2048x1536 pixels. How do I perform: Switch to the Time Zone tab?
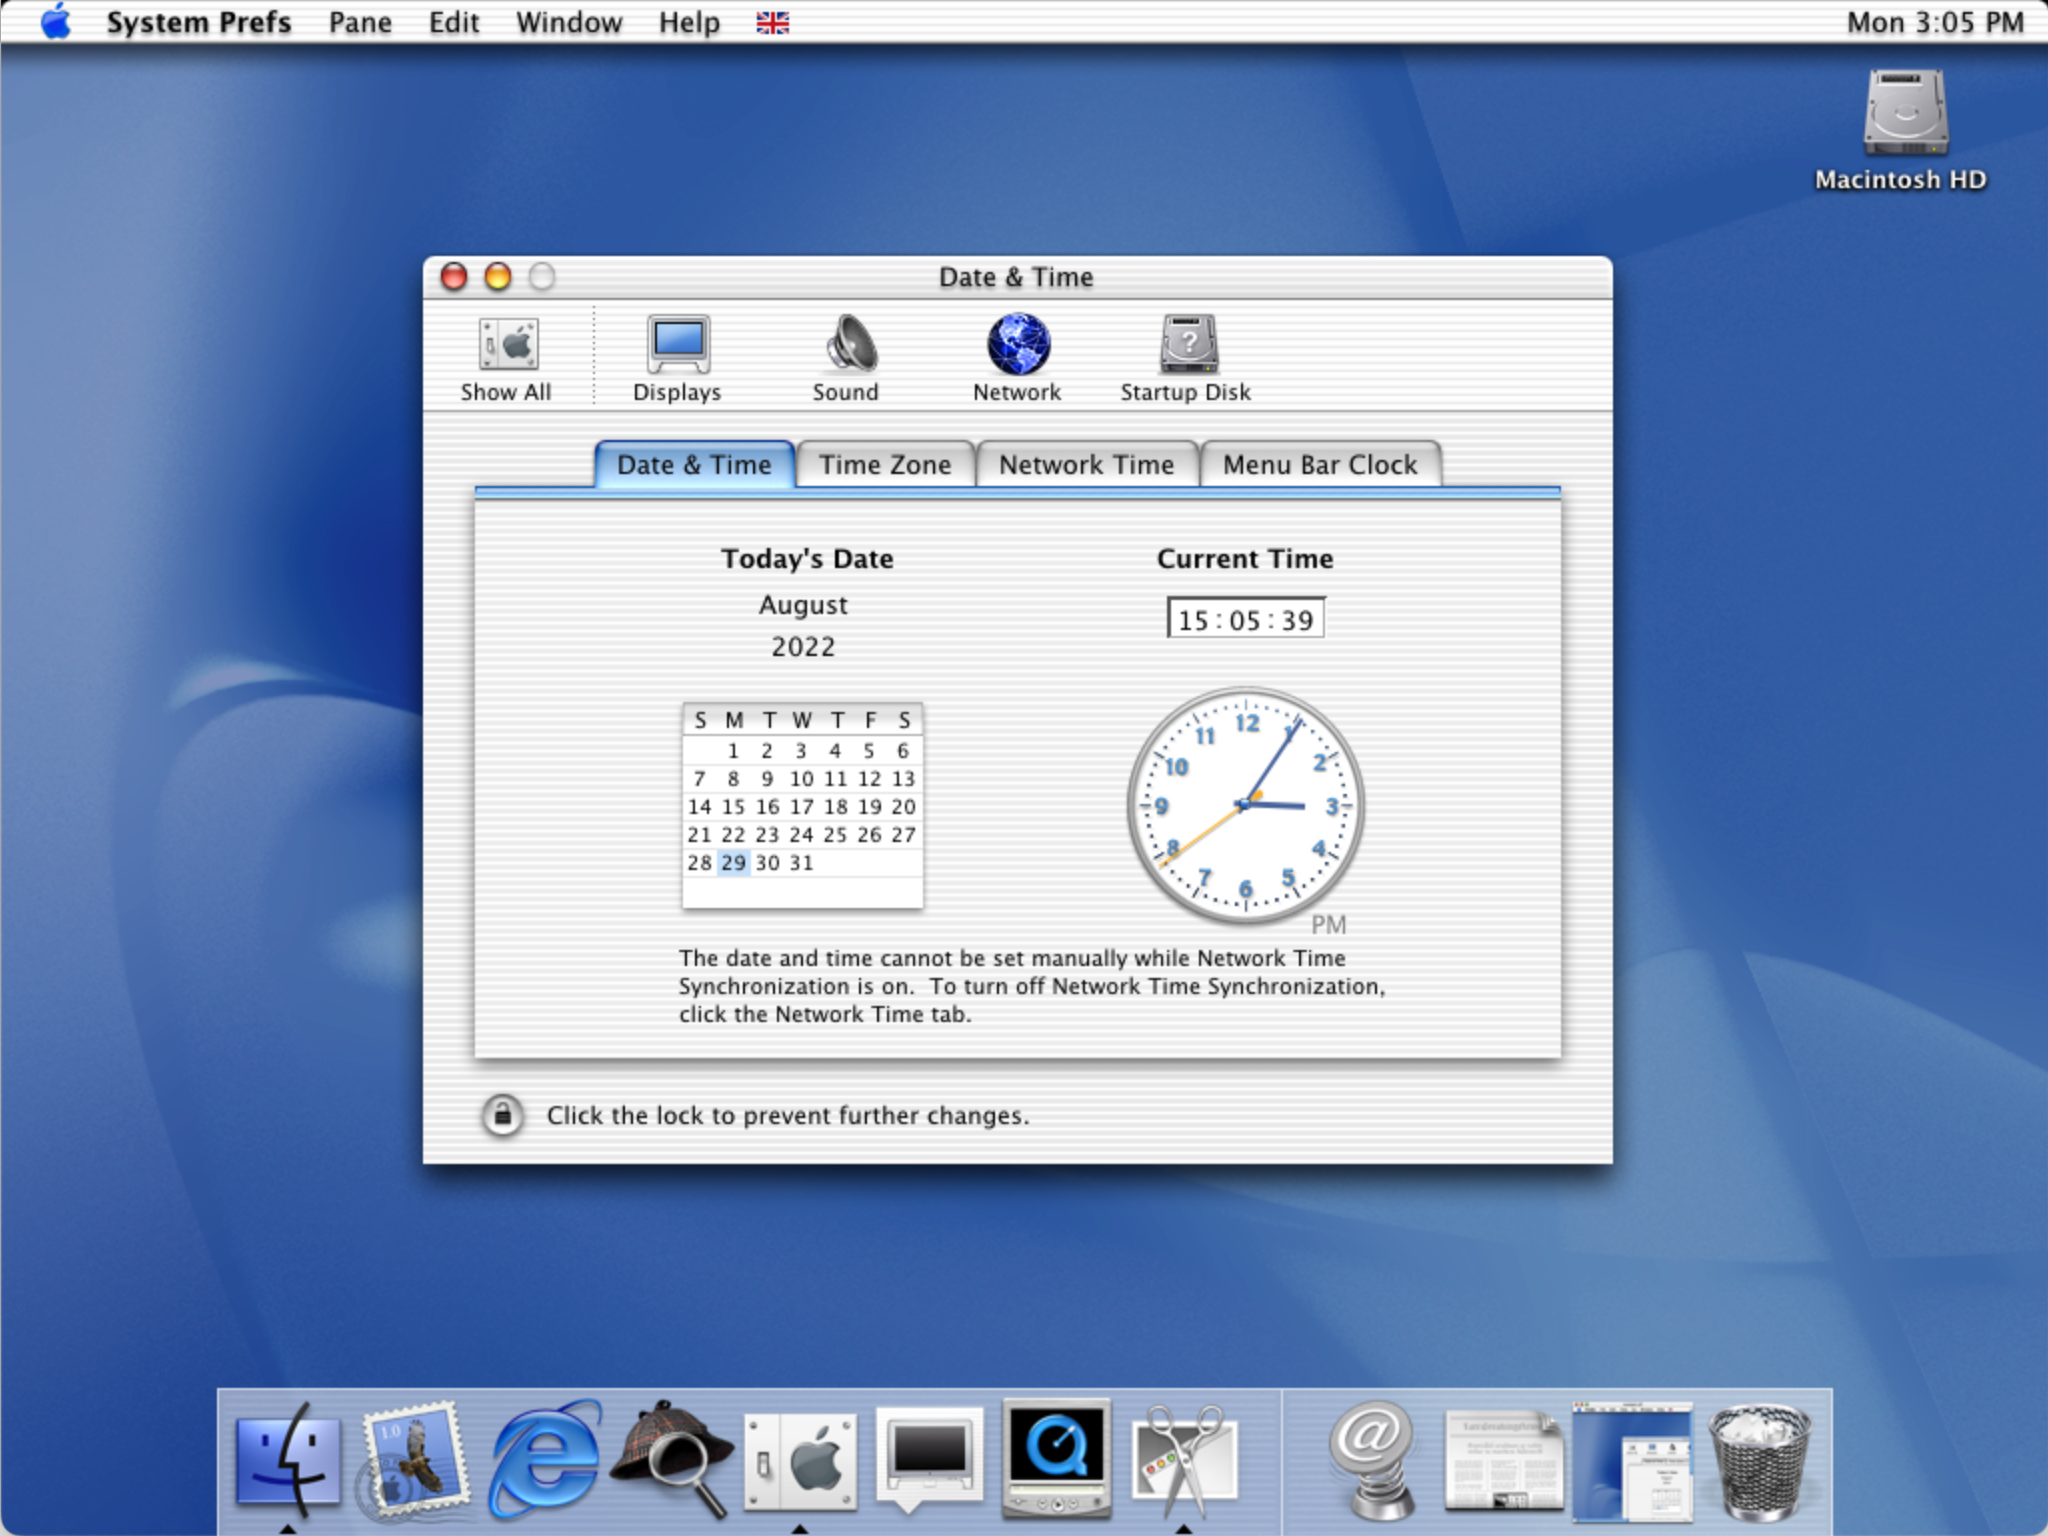click(885, 465)
